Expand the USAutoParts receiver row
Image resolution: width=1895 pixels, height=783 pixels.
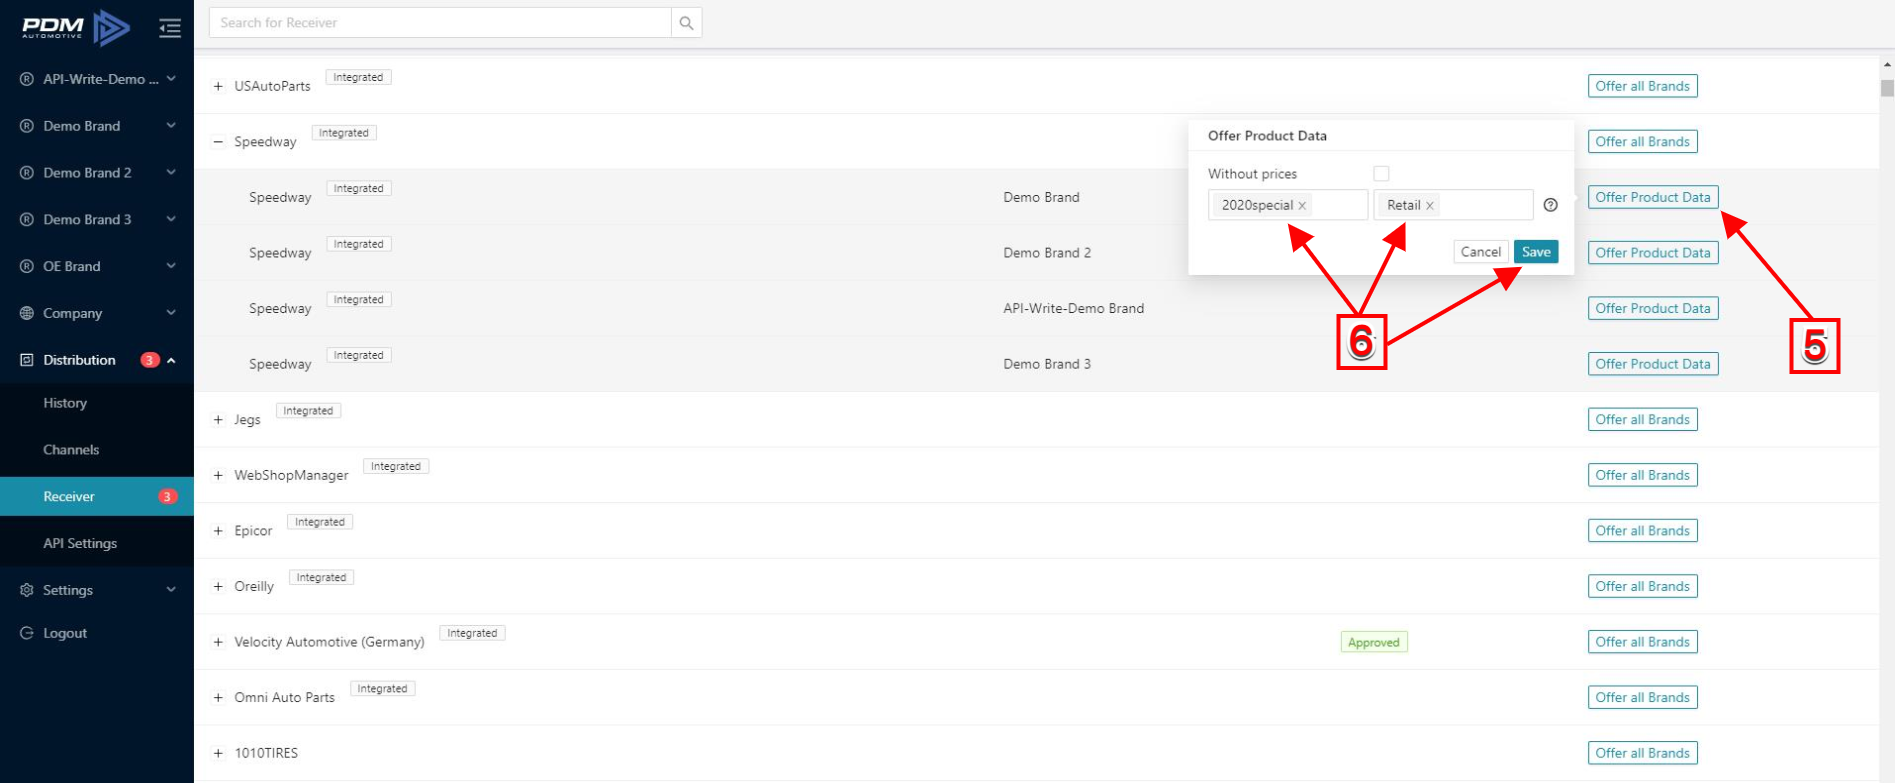click(x=218, y=86)
